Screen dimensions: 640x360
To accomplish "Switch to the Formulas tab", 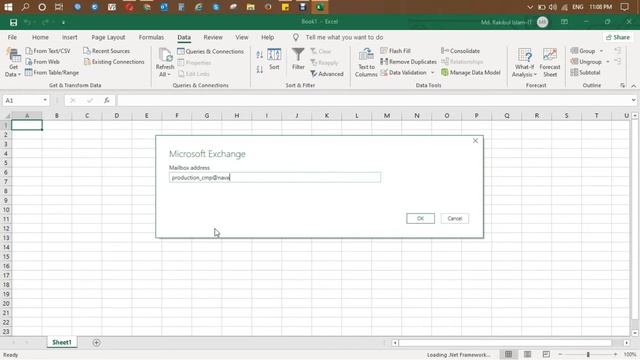I will pyautogui.click(x=151, y=37).
